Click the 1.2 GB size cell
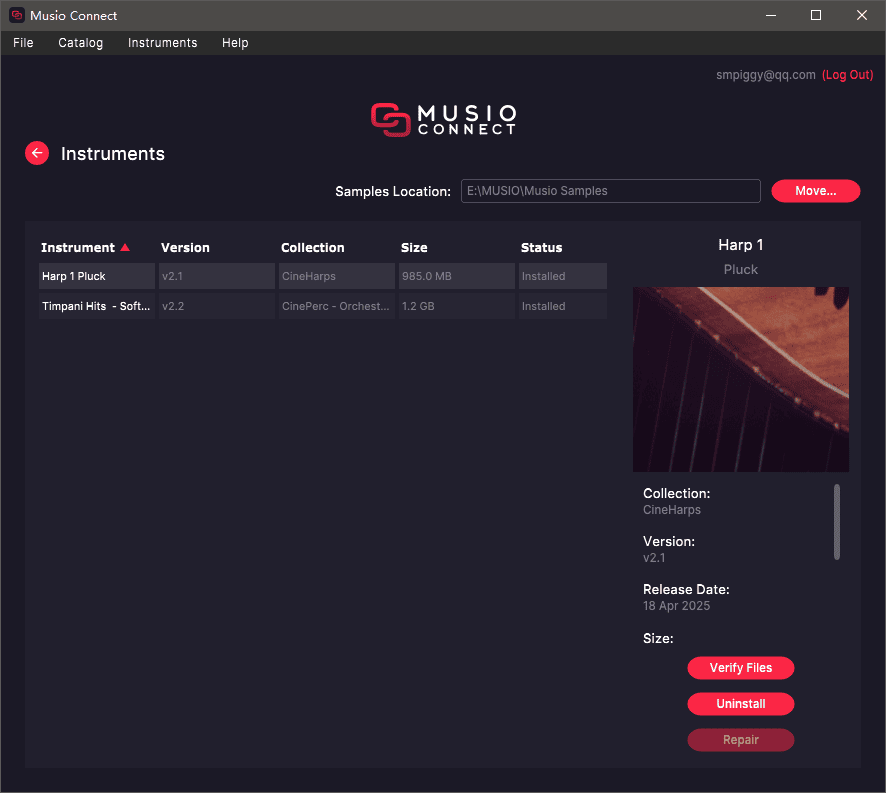886x793 pixels. pos(457,306)
